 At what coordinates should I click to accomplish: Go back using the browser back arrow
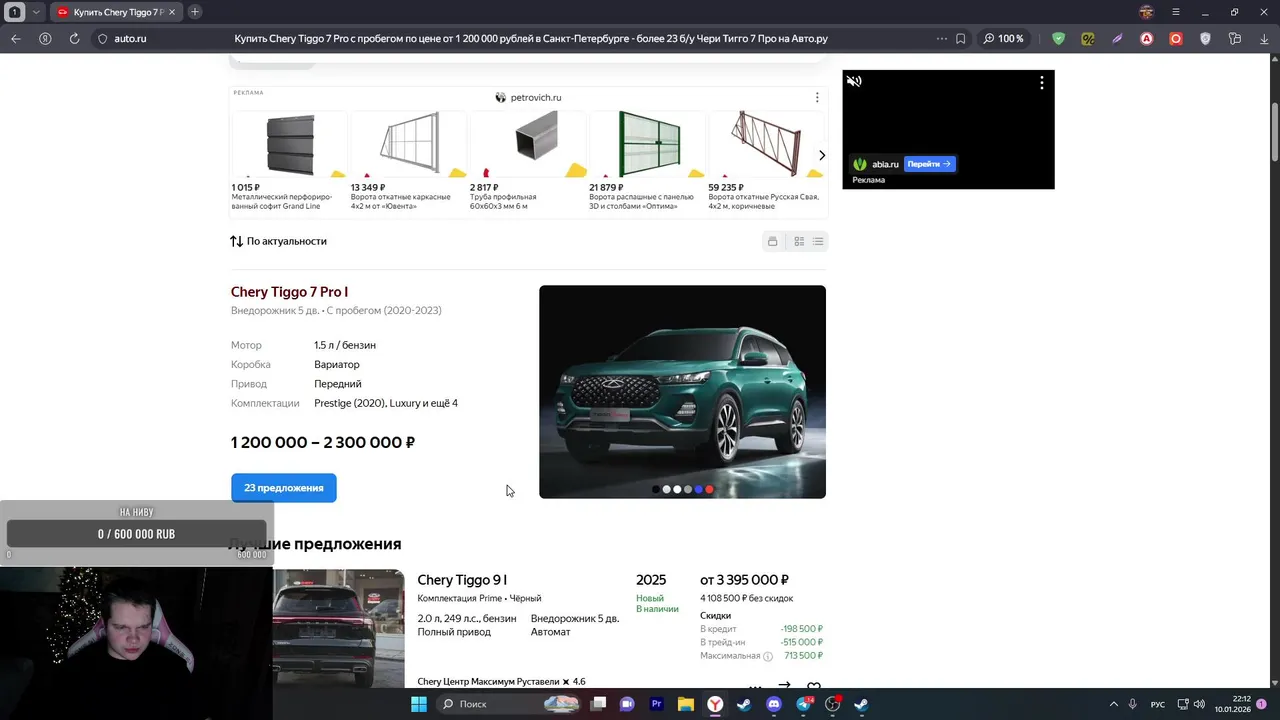pos(15,39)
